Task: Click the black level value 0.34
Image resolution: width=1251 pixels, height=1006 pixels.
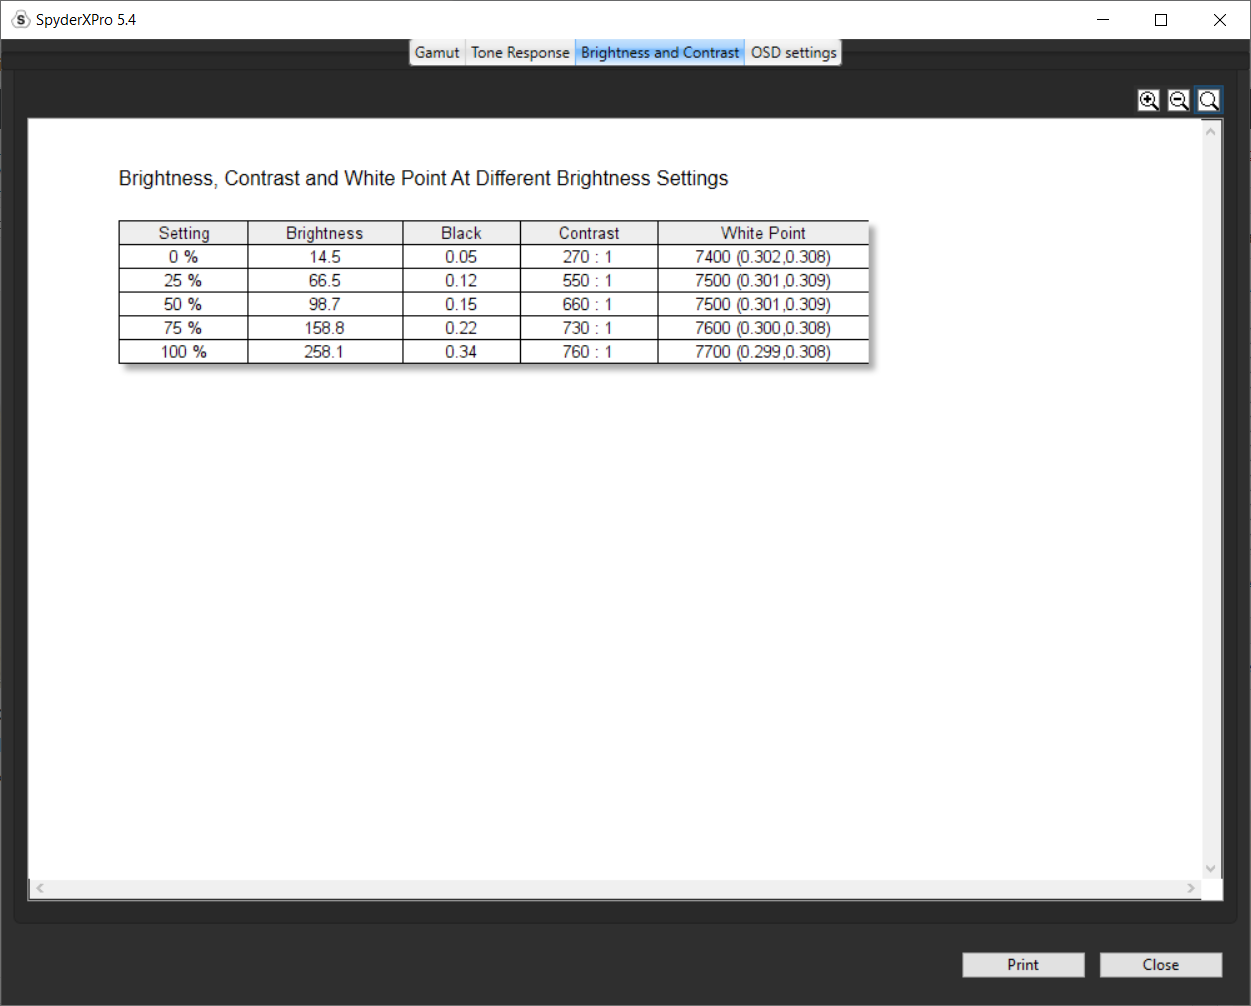Action: (x=461, y=352)
